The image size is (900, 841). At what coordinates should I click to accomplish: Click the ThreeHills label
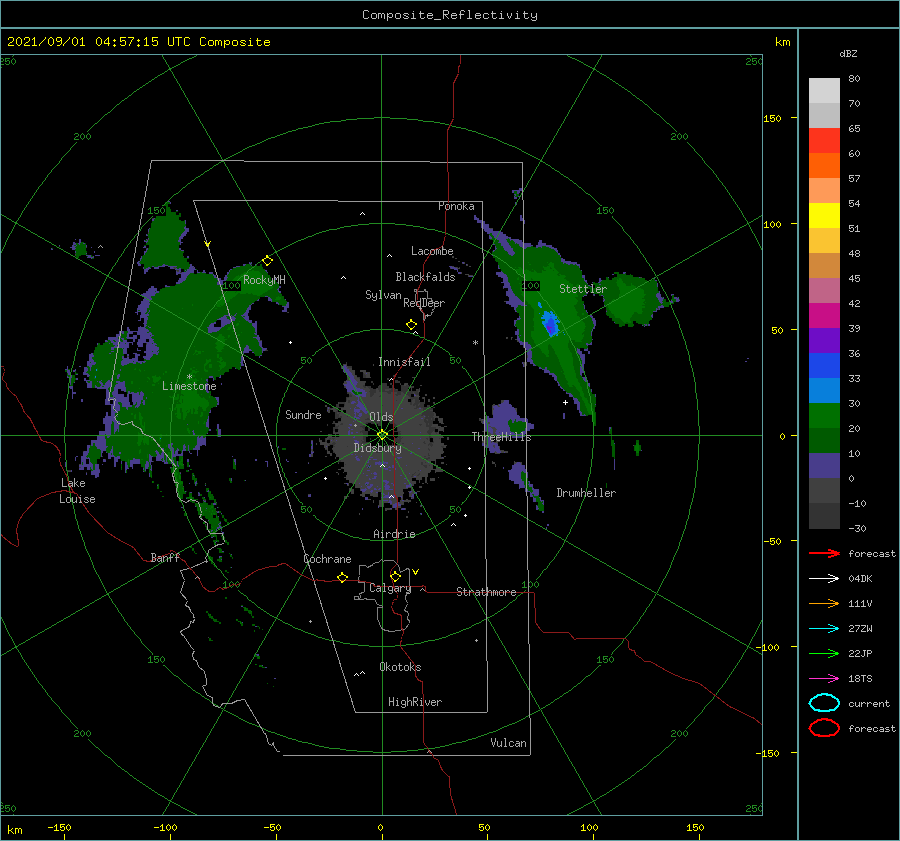[x=502, y=437]
